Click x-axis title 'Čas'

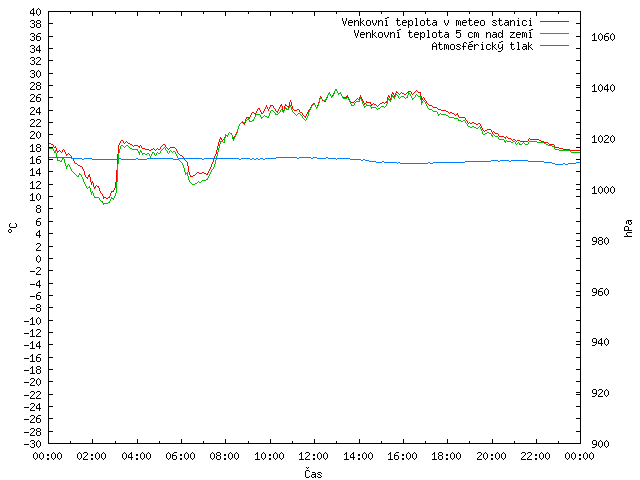(313, 473)
